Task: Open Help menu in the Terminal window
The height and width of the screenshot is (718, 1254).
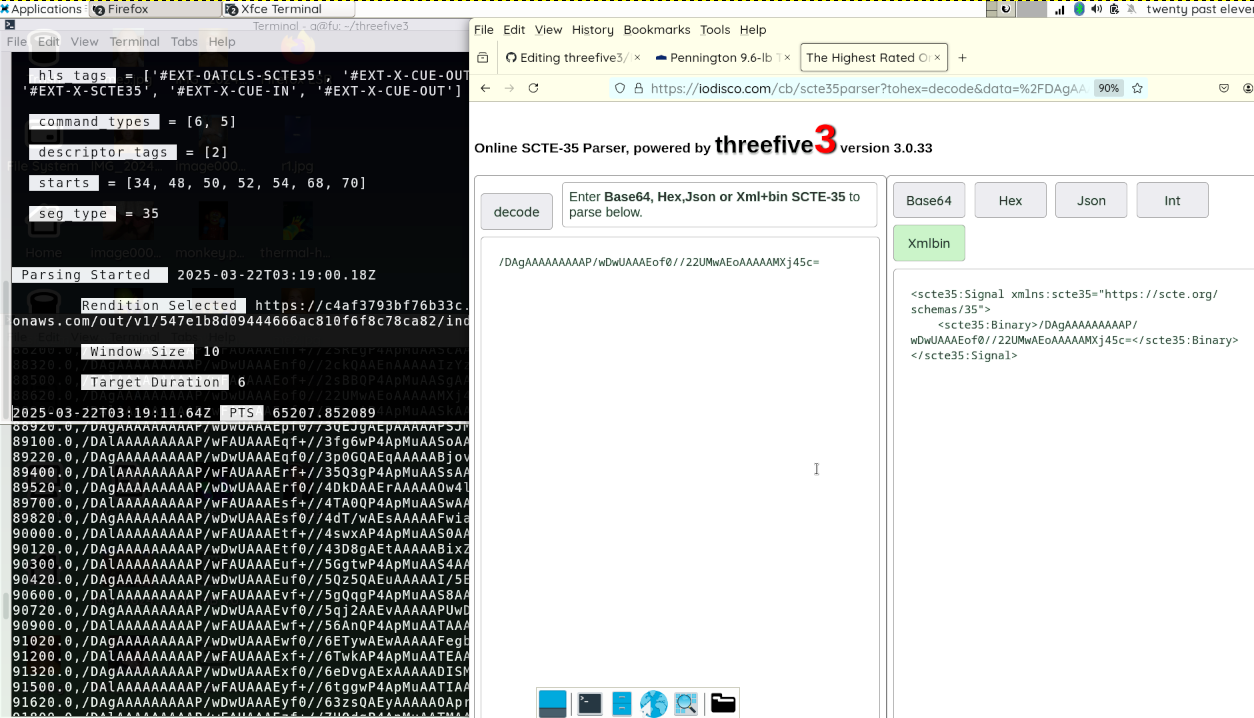Action: pos(222,42)
